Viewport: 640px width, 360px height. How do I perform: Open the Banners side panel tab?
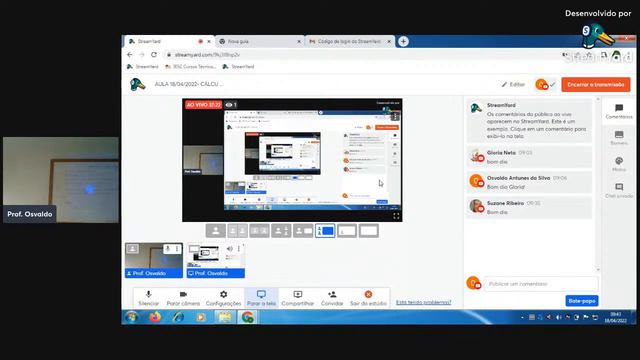619,138
